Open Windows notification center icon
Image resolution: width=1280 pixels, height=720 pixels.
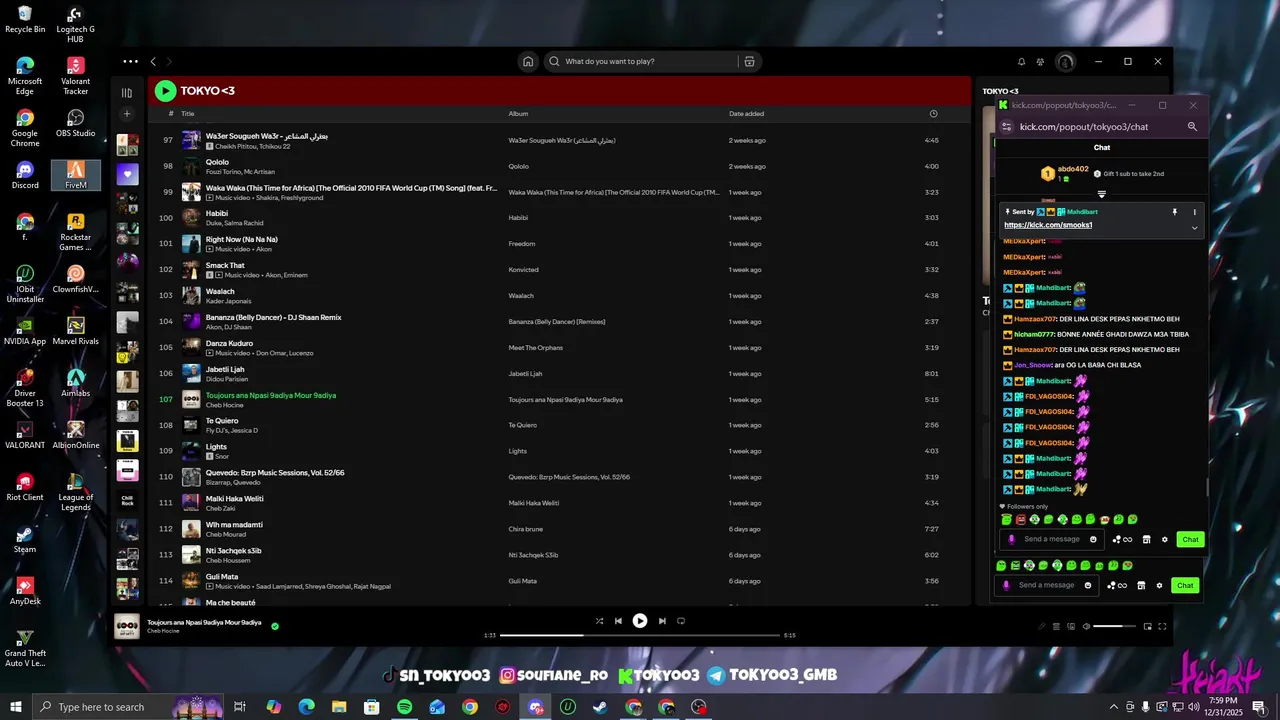1260,707
